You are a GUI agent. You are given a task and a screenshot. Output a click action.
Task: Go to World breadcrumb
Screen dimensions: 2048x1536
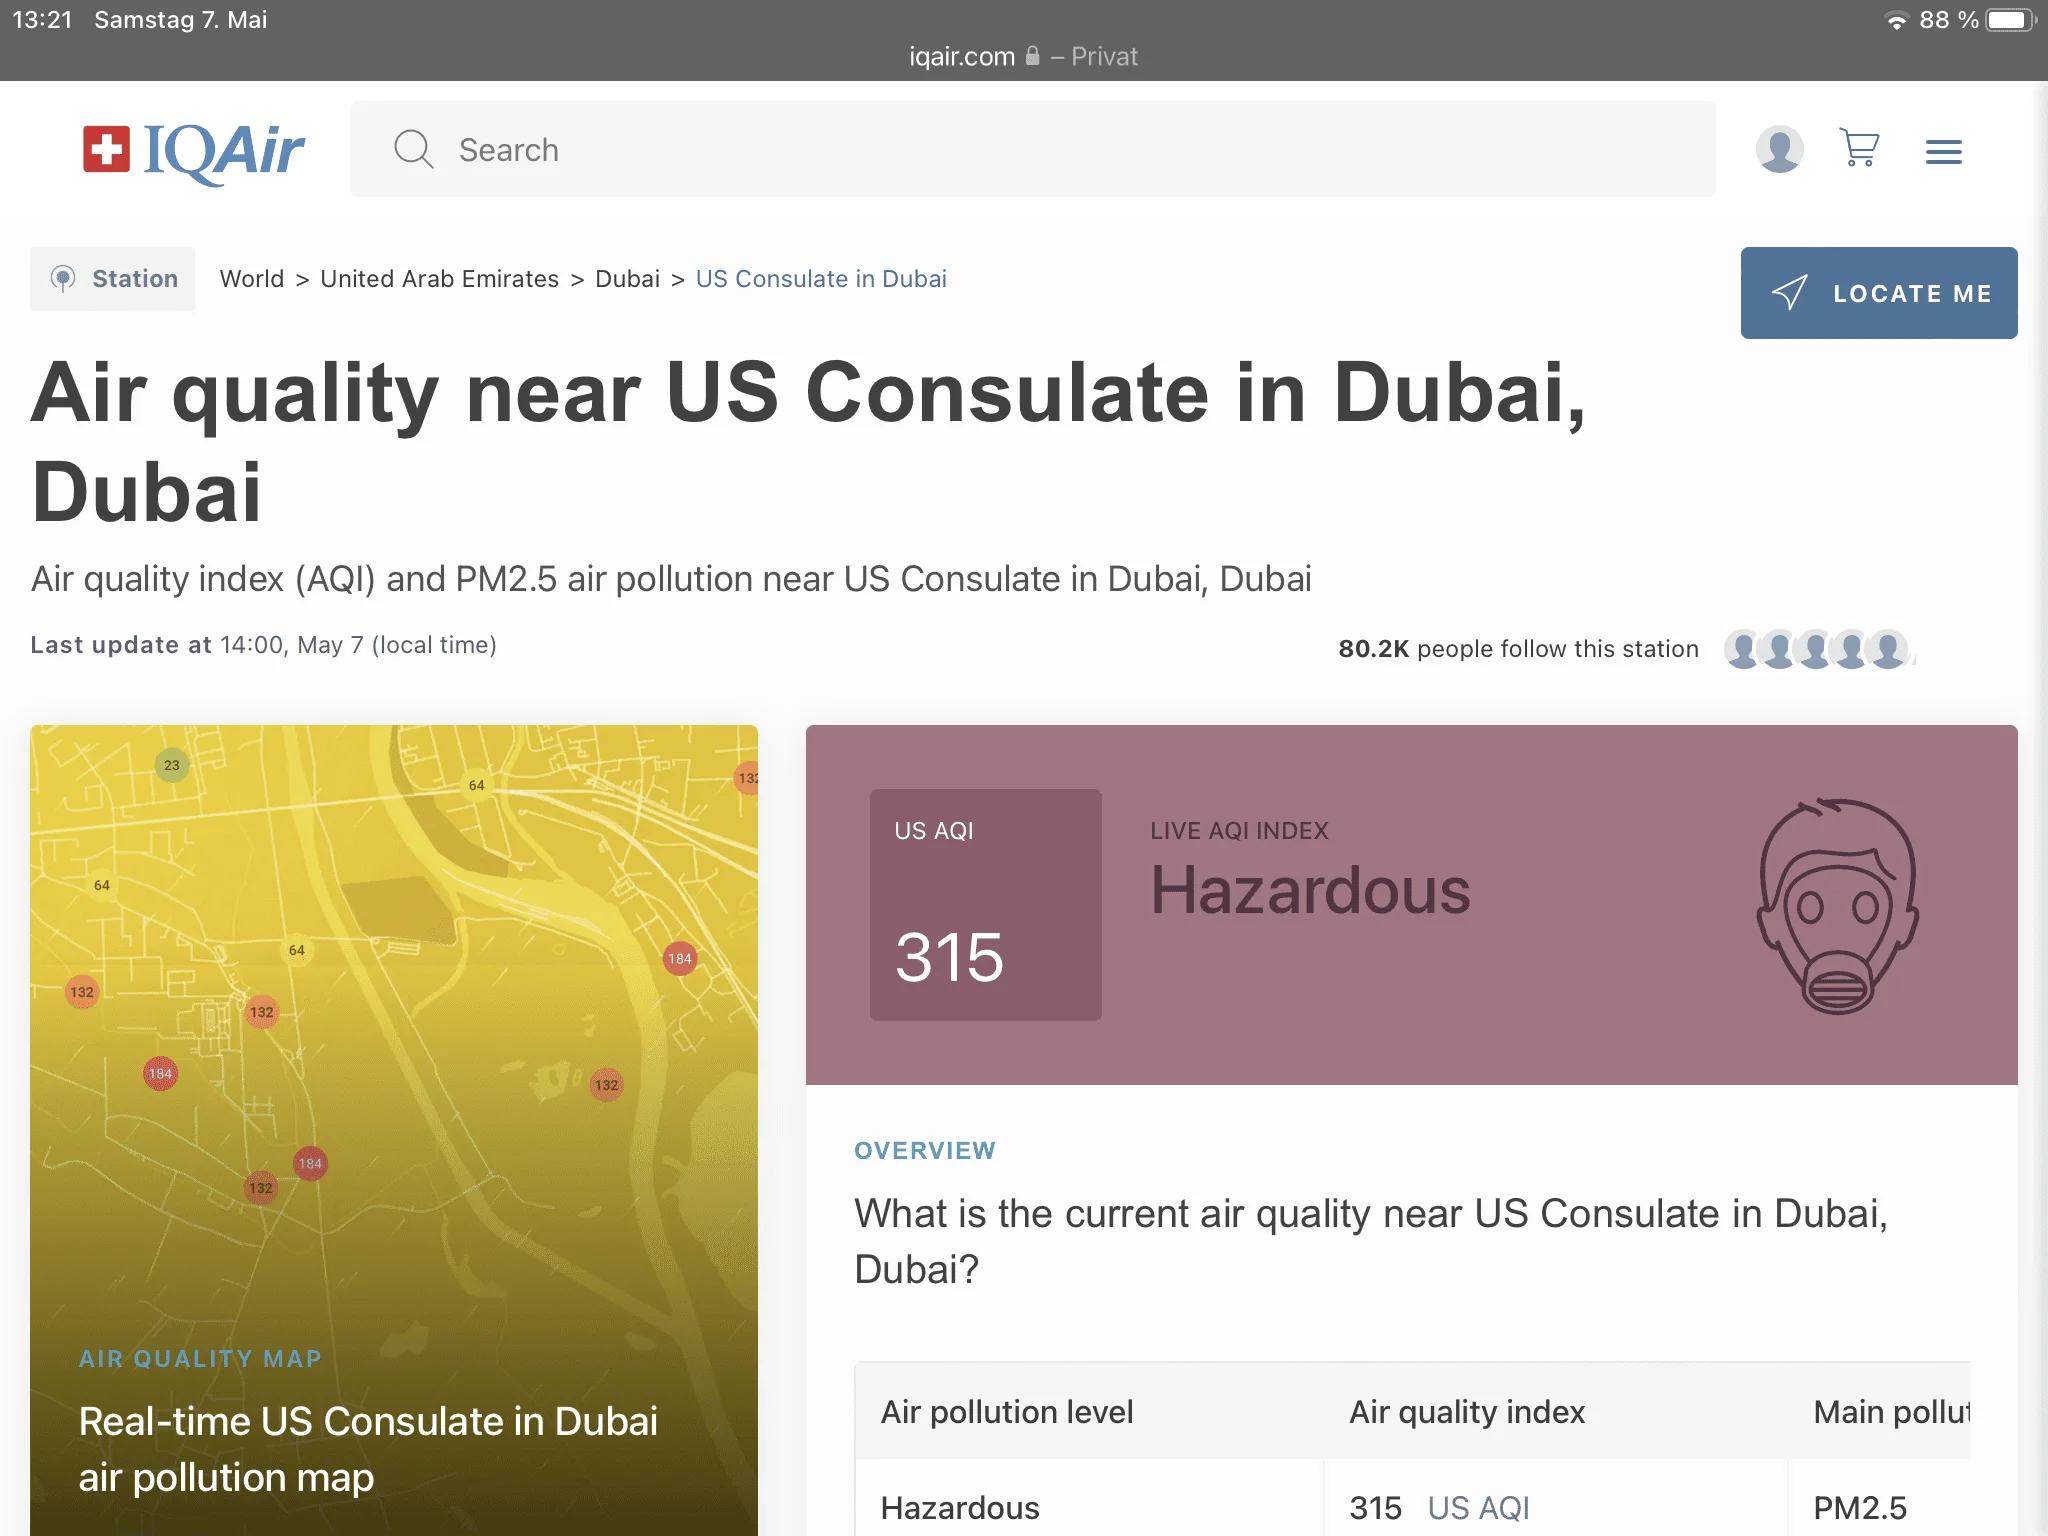tap(252, 279)
